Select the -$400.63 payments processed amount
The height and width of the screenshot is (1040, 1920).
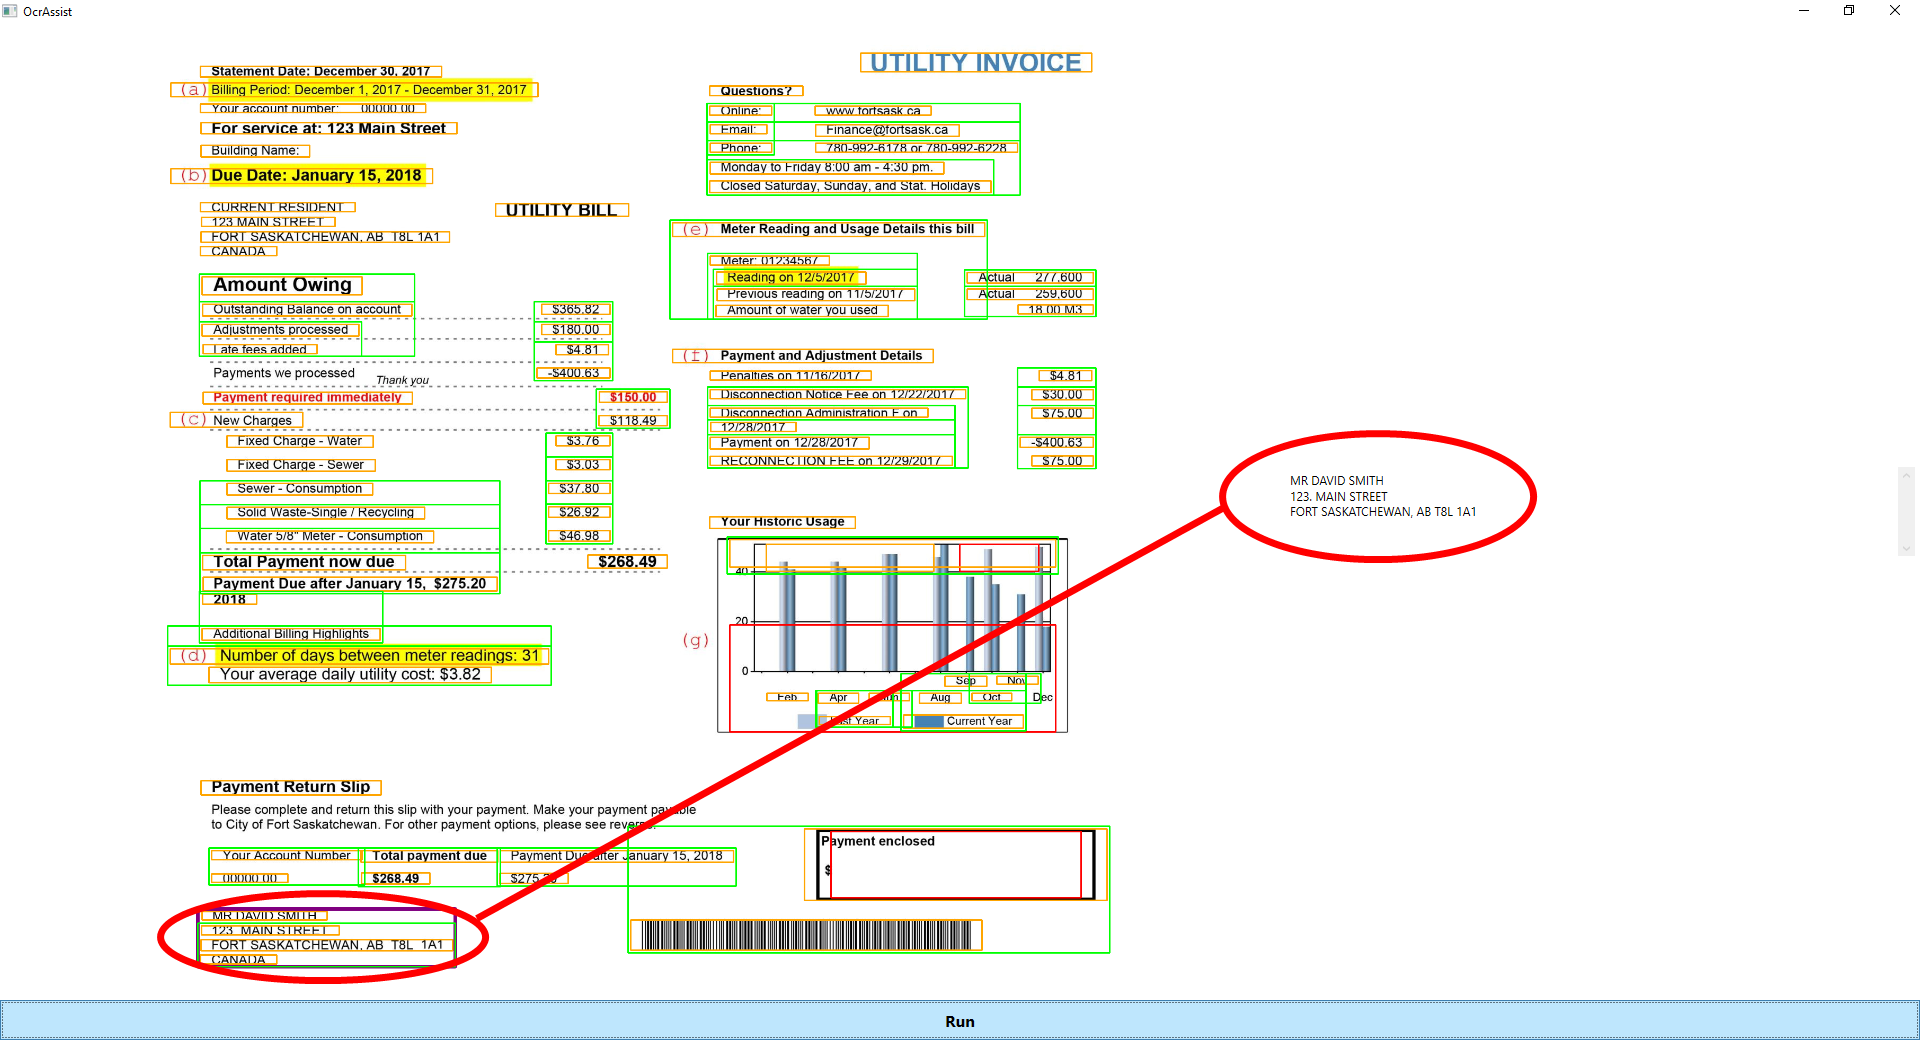pyautogui.click(x=574, y=373)
